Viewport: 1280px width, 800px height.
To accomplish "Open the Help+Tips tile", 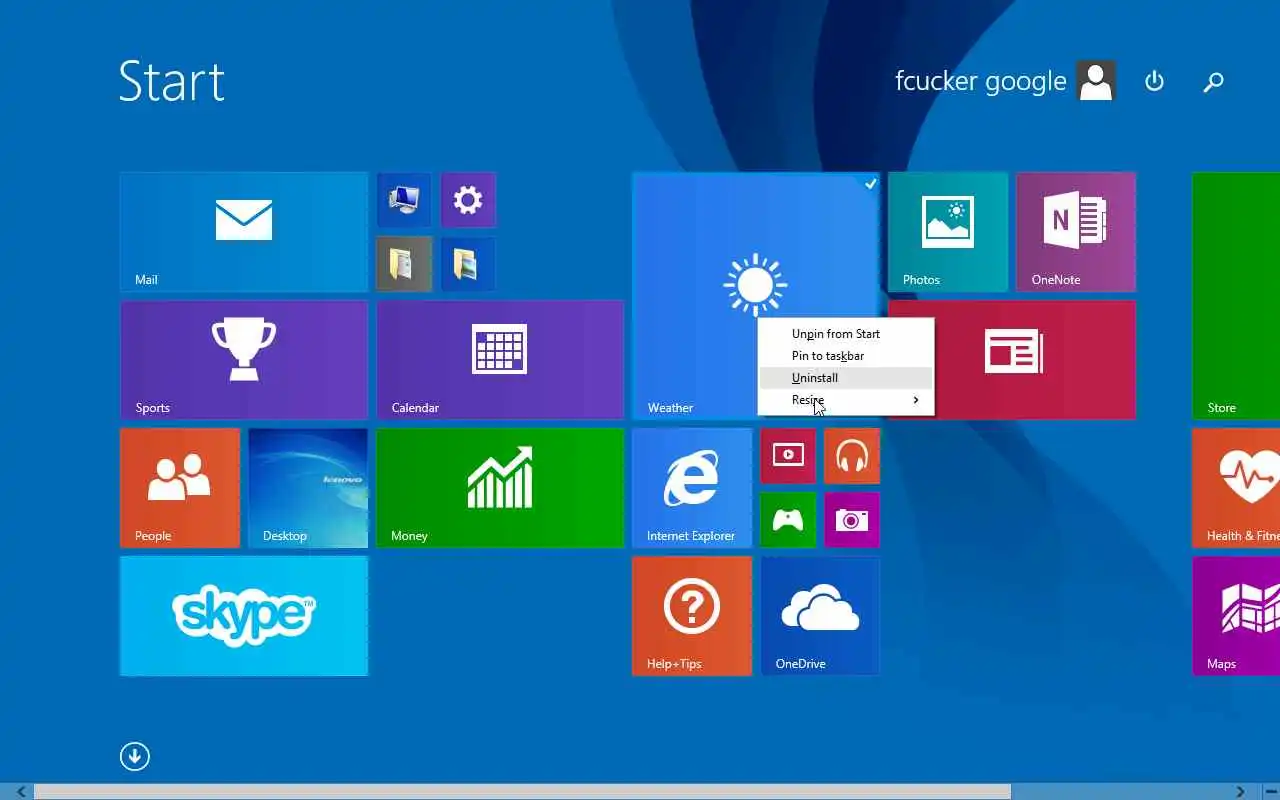I will pyautogui.click(x=692, y=616).
